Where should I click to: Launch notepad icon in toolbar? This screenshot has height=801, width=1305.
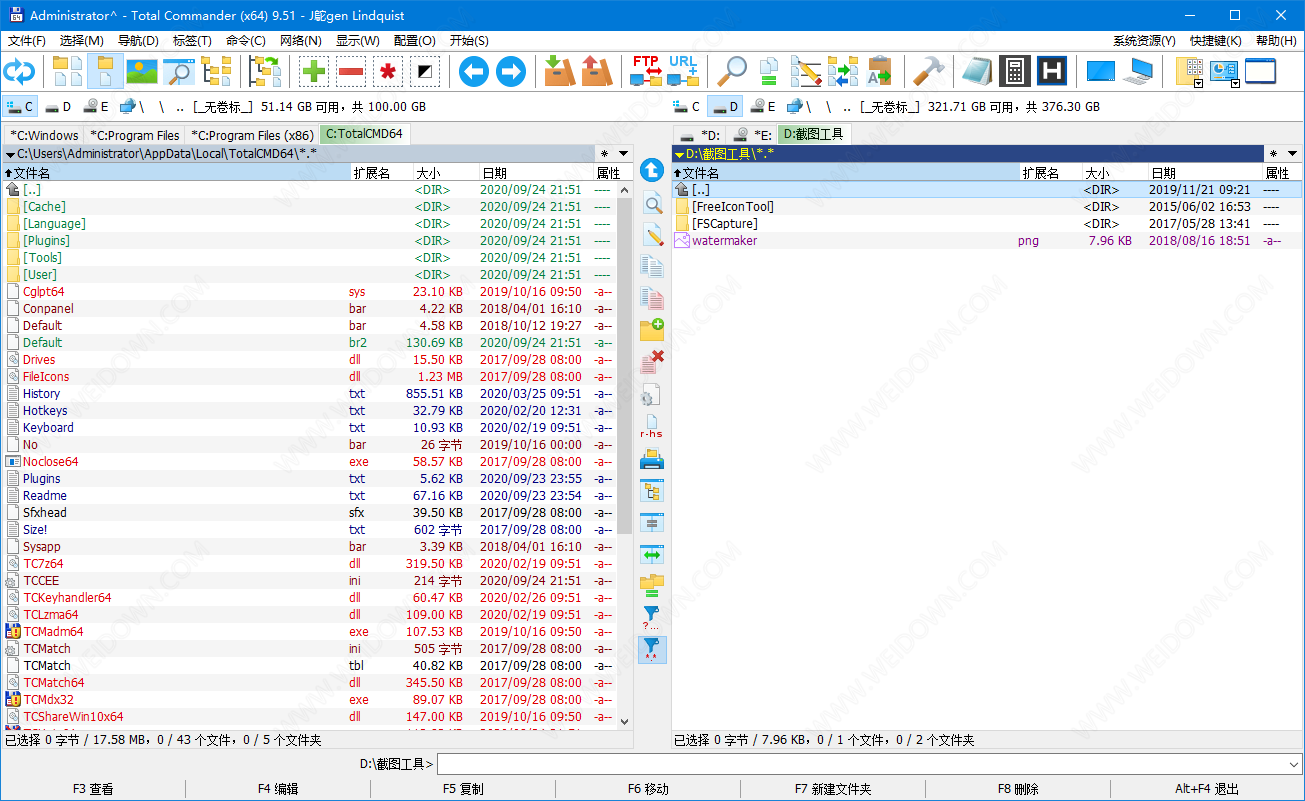tap(978, 71)
